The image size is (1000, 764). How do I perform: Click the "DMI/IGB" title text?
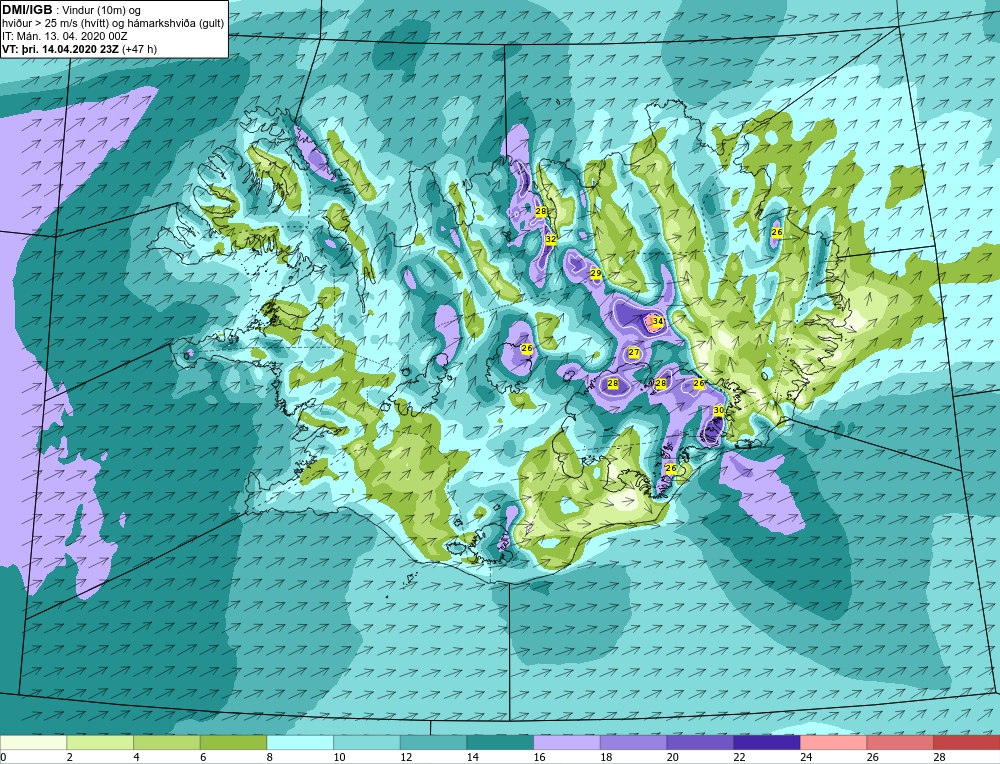27,10
